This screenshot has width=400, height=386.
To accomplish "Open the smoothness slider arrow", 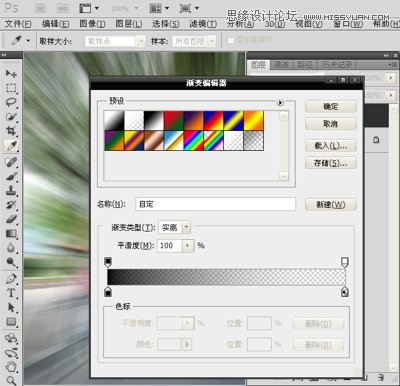I will [x=188, y=246].
